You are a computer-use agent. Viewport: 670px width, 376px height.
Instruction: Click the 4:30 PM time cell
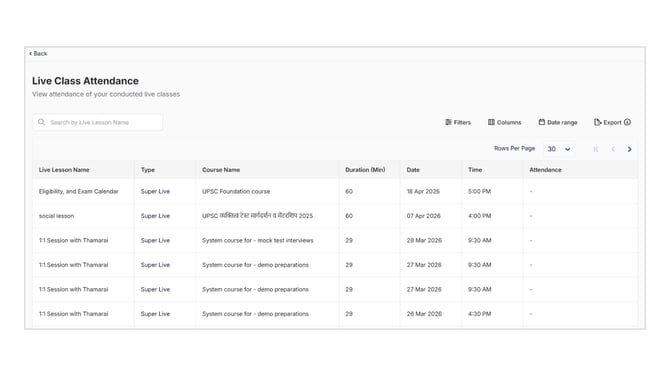tap(479, 314)
